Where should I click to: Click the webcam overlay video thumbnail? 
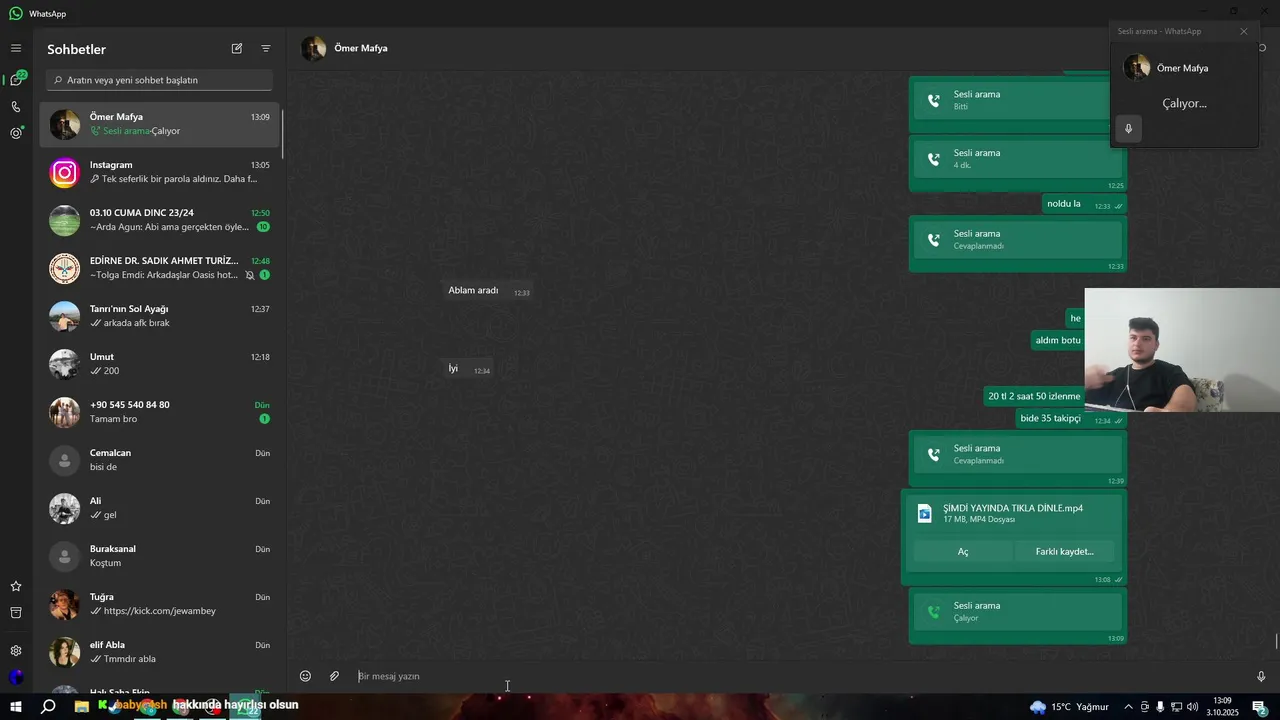[1182, 350]
